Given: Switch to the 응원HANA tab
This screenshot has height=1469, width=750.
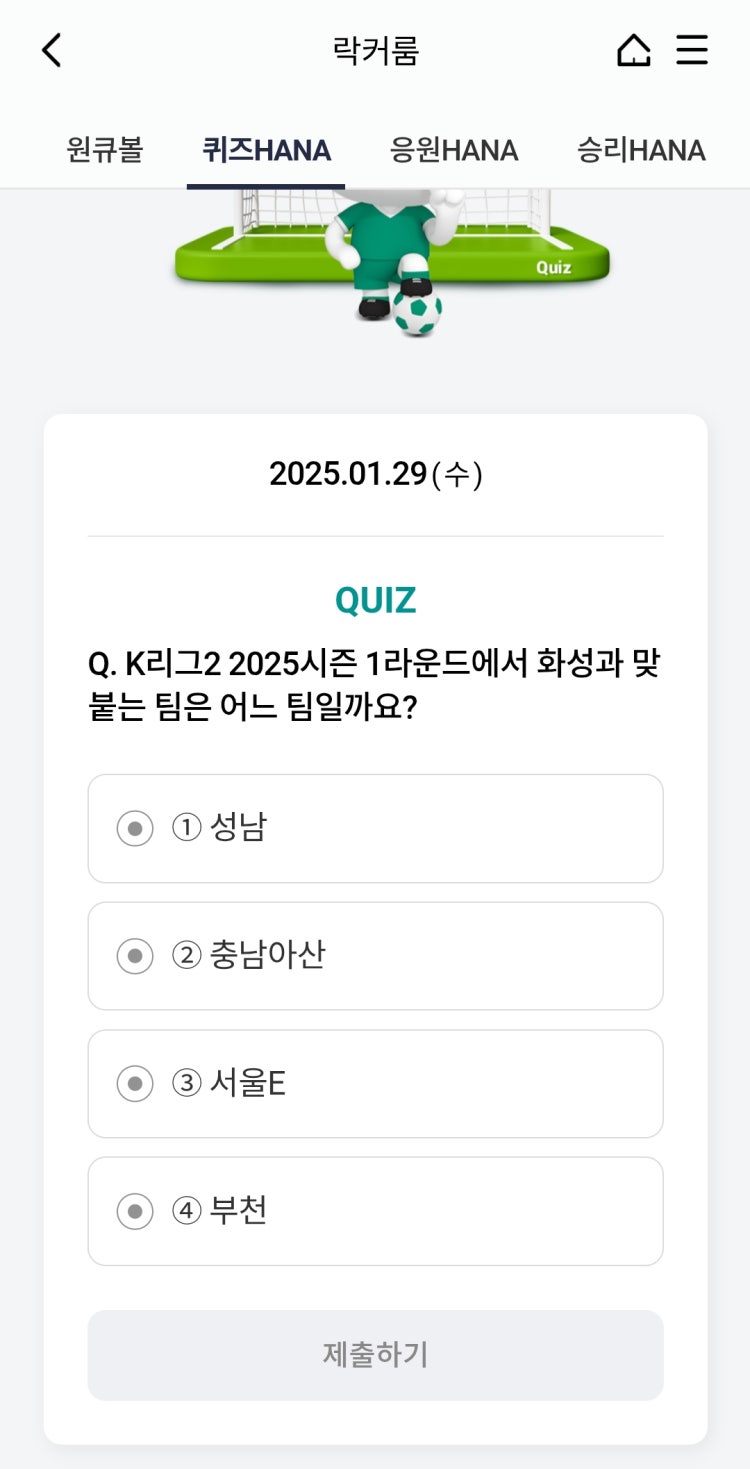Looking at the screenshot, I should point(454,151).
